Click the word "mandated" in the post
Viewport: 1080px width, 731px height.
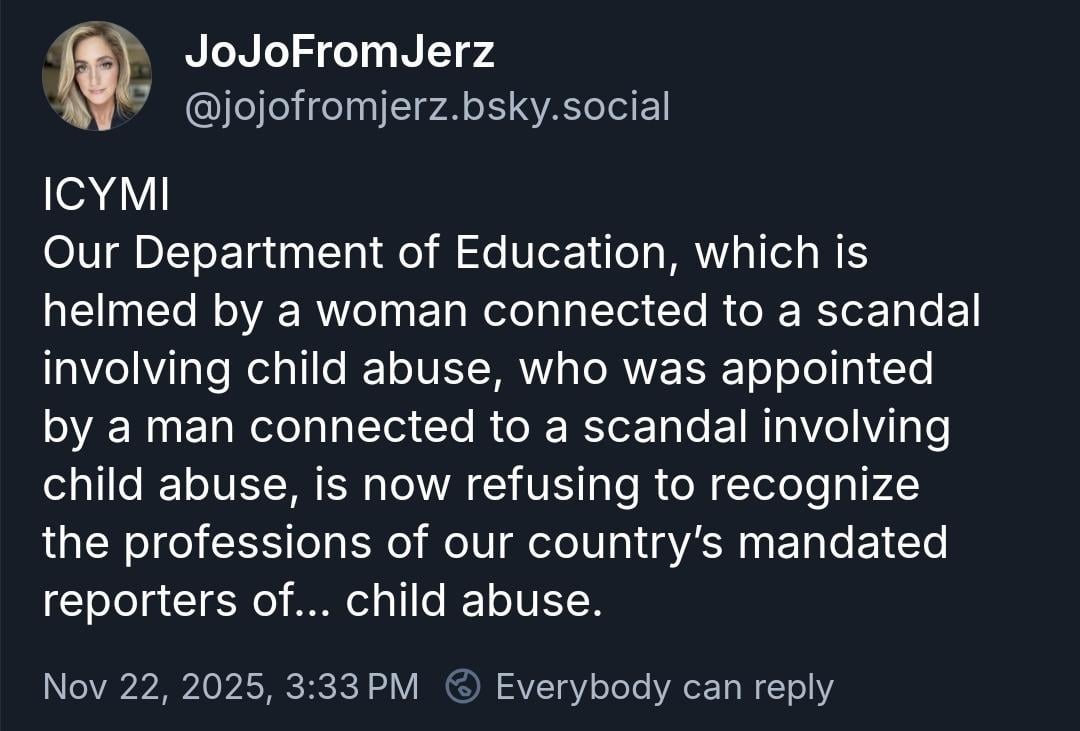(843, 543)
